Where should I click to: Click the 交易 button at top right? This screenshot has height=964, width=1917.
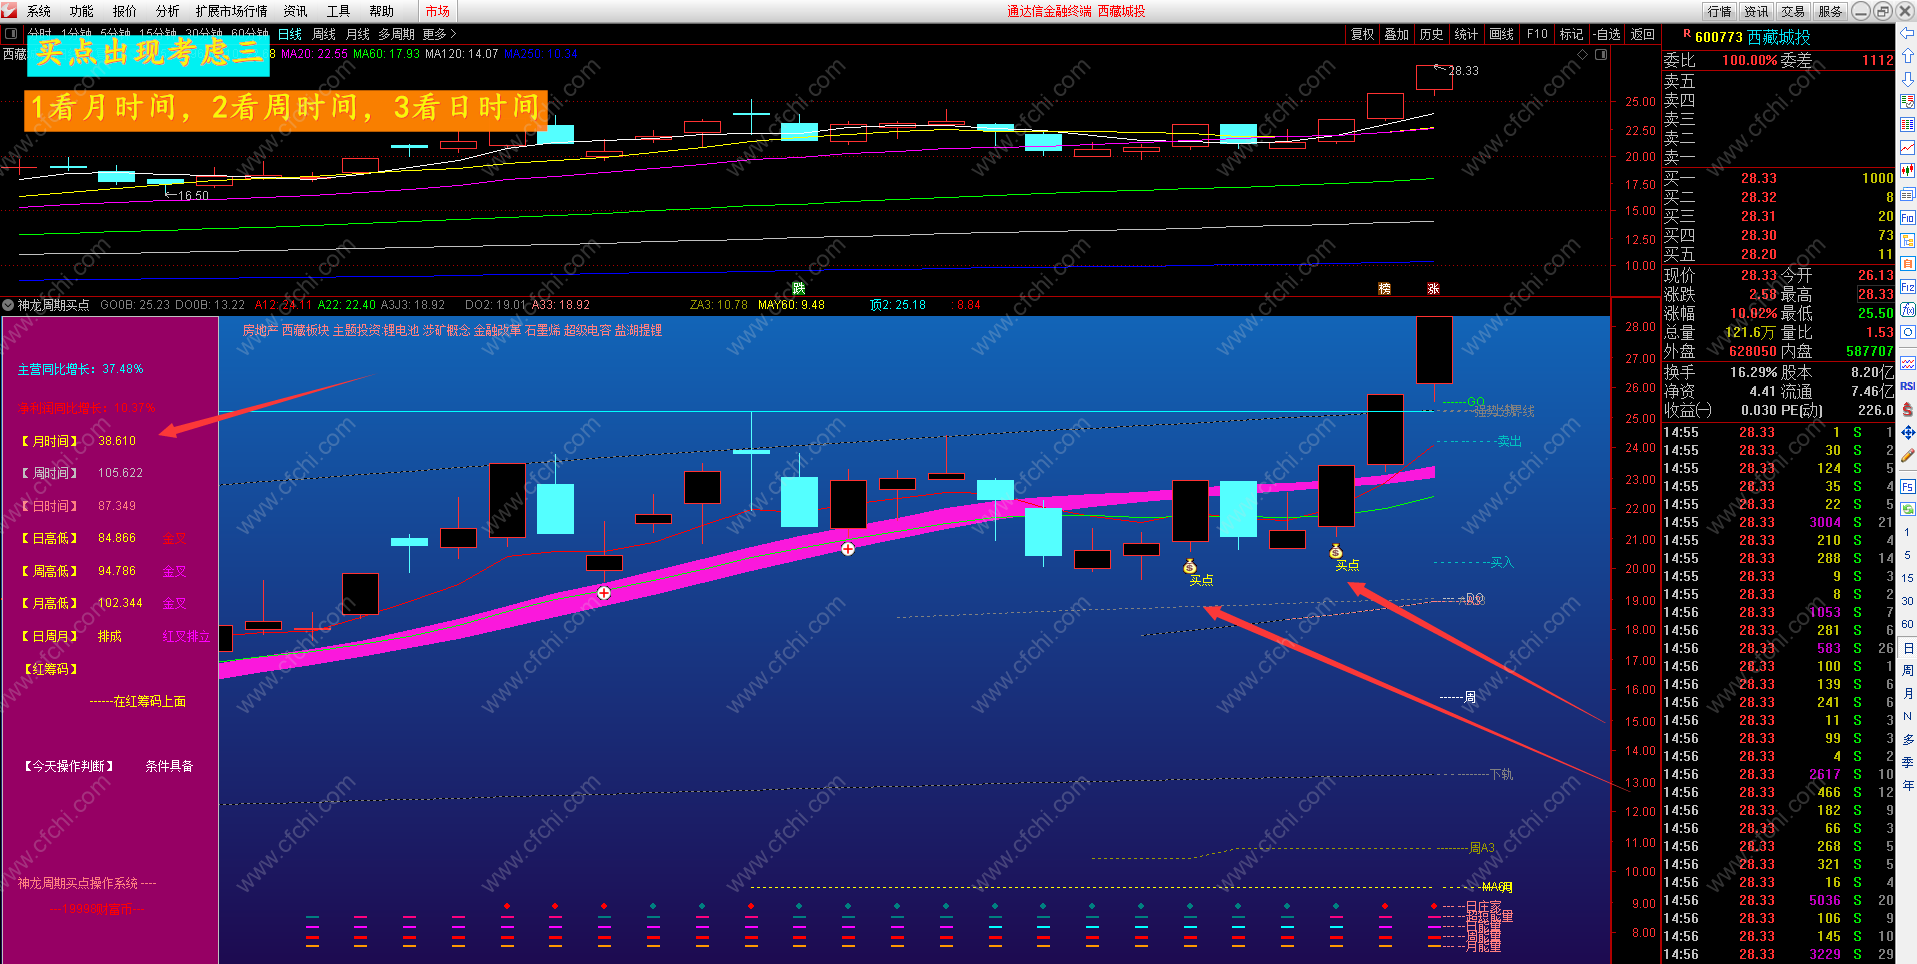click(1793, 11)
